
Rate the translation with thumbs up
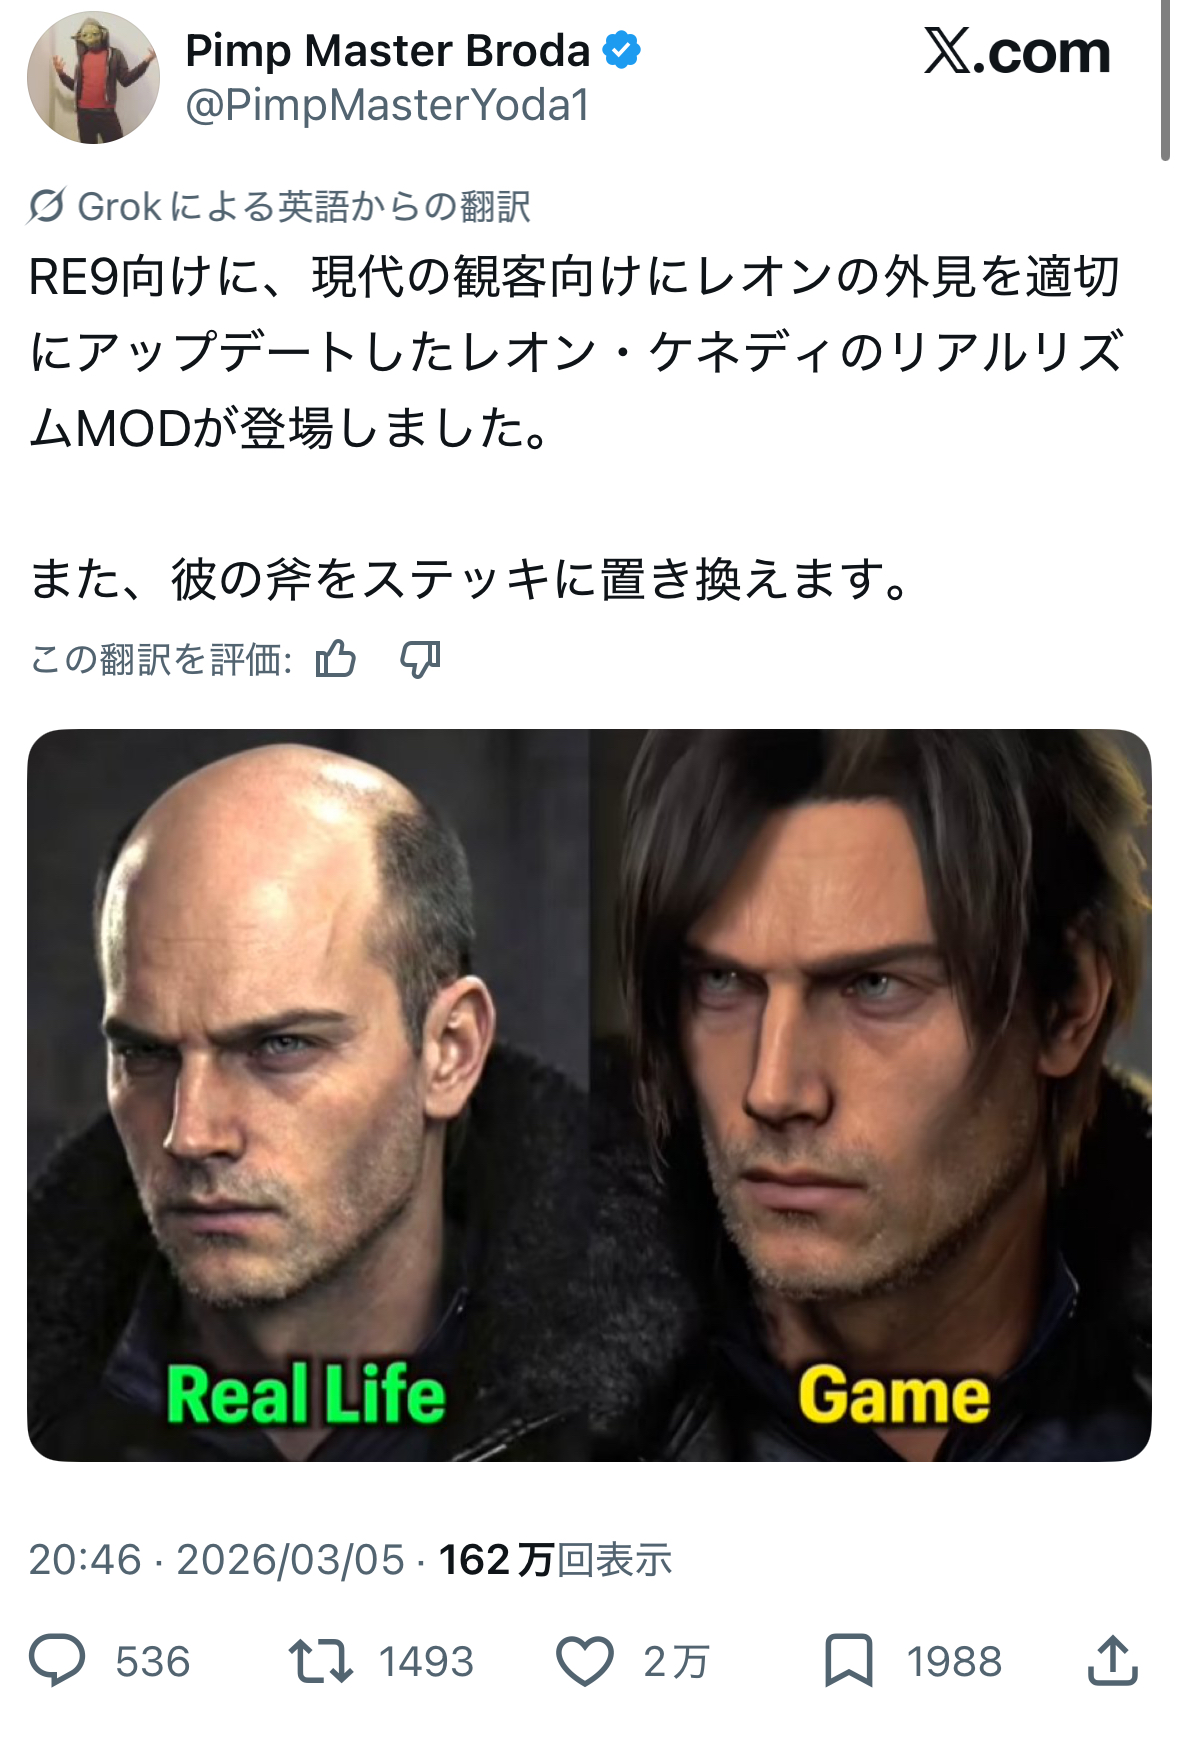(x=336, y=659)
